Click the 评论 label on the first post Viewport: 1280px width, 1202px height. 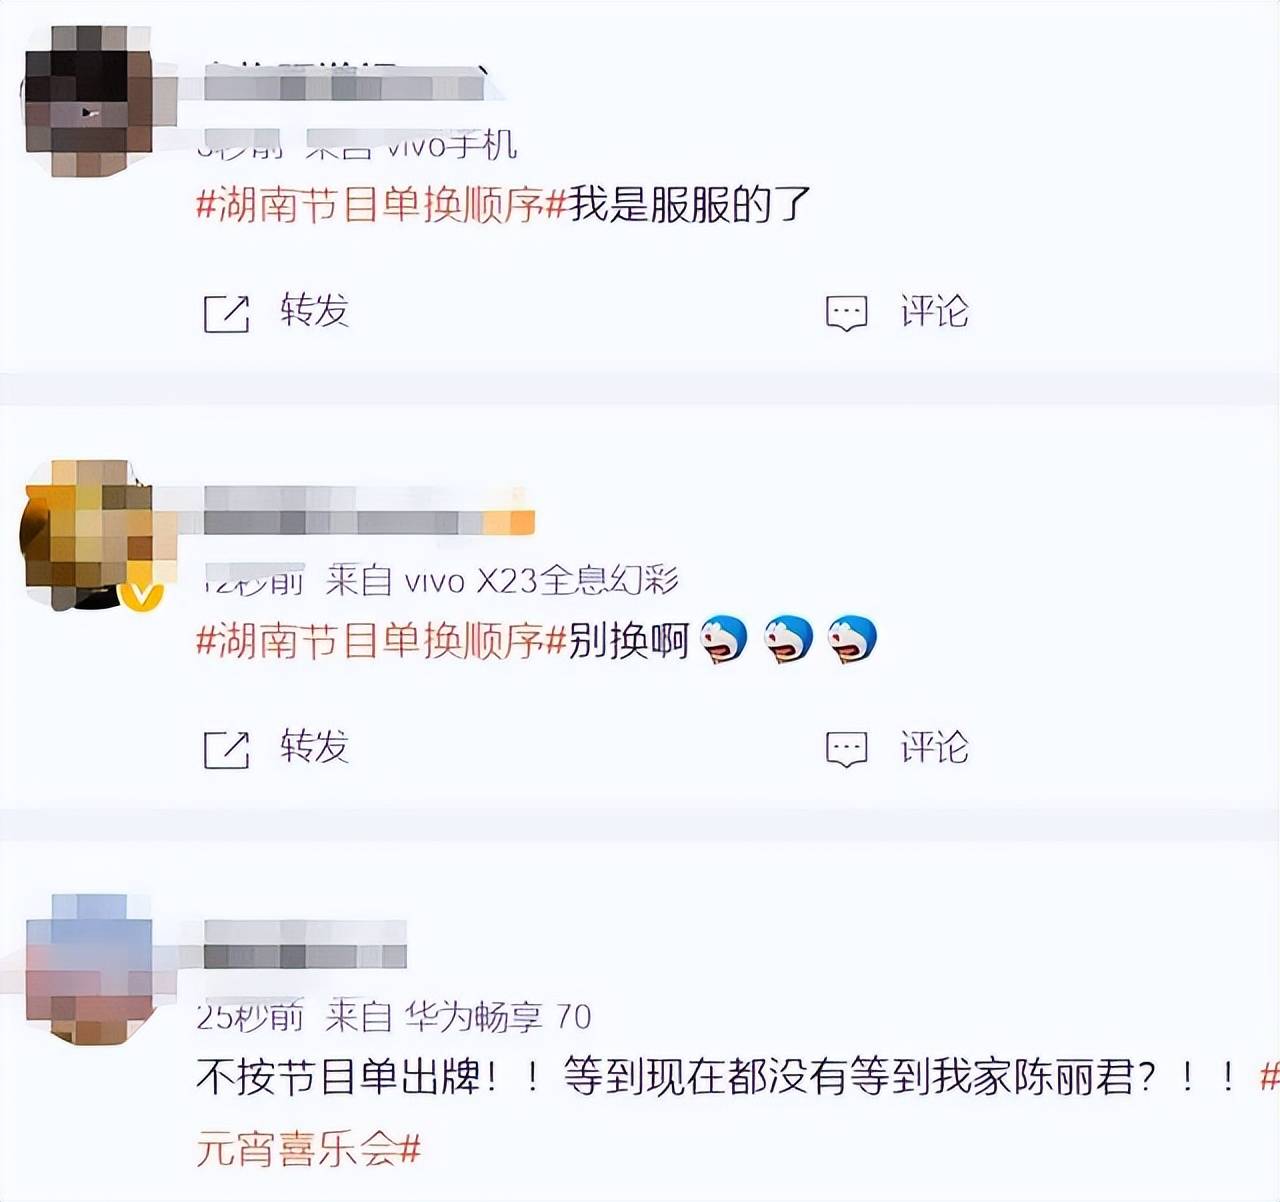pyautogui.click(x=934, y=311)
